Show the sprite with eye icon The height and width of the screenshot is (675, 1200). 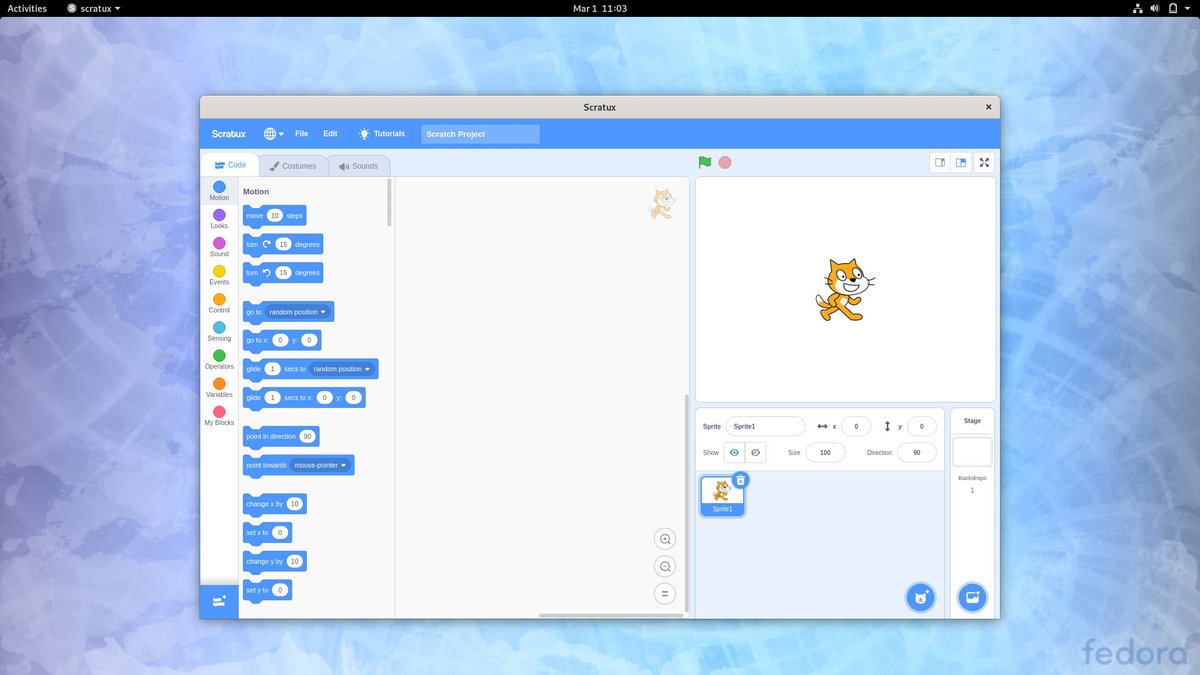click(734, 453)
